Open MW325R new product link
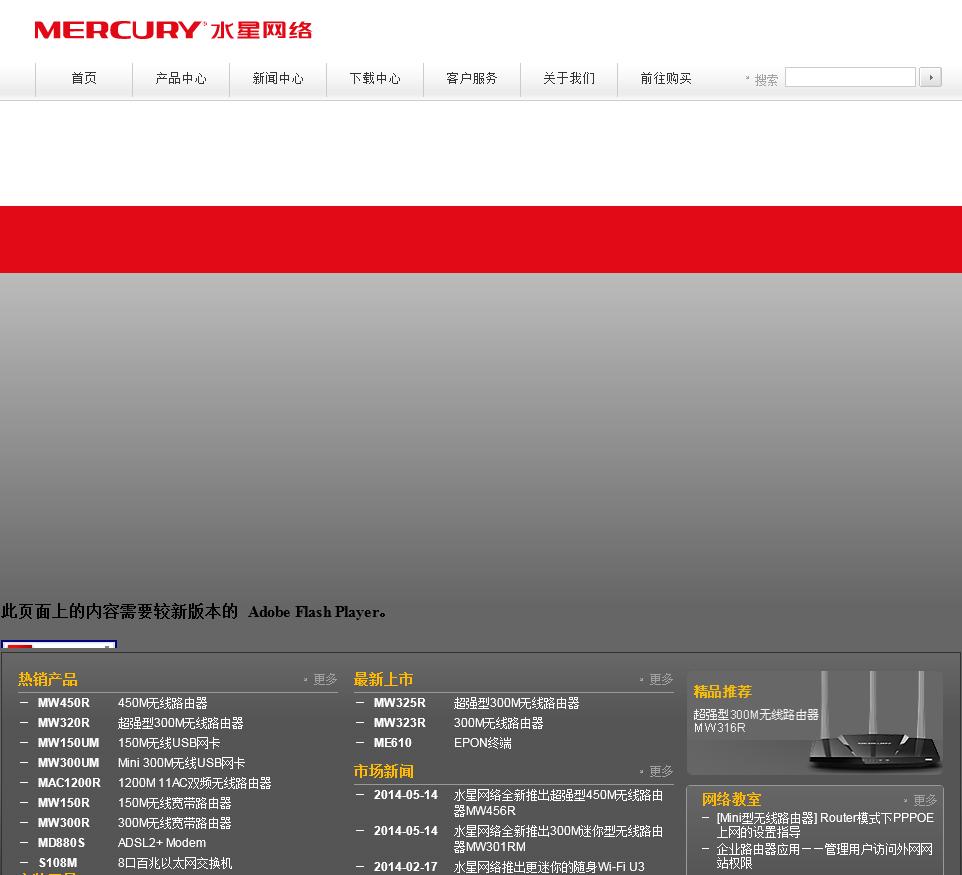962x875 pixels. pyautogui.click(x=400, y=703)
